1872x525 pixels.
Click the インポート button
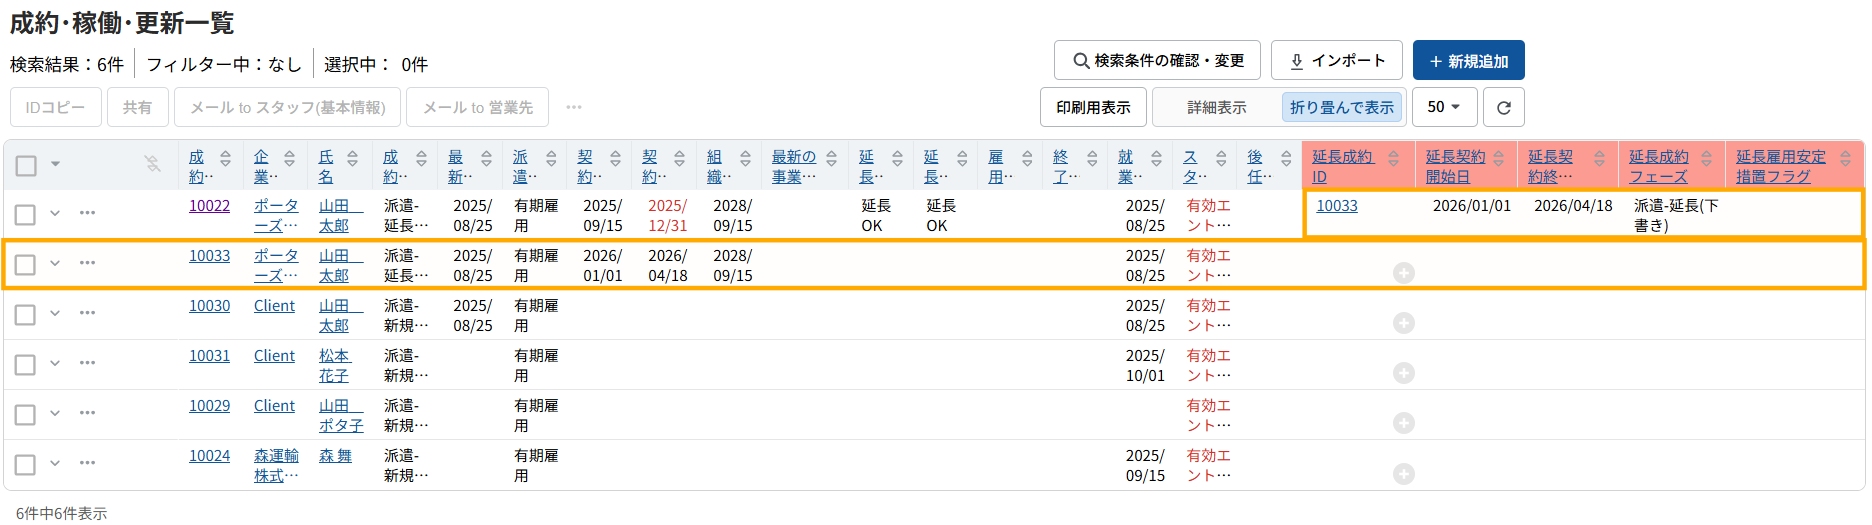1336,61
